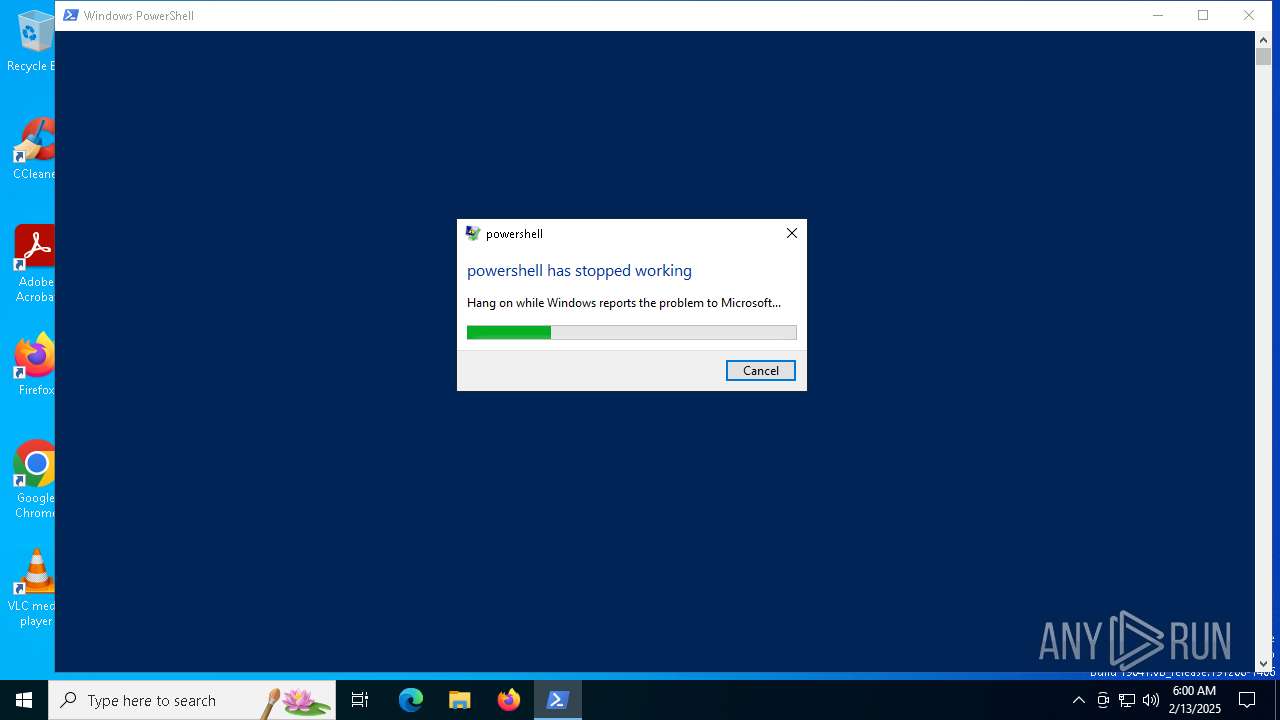
Task: Open Task View from the taskbar
Action: (360, 700)
